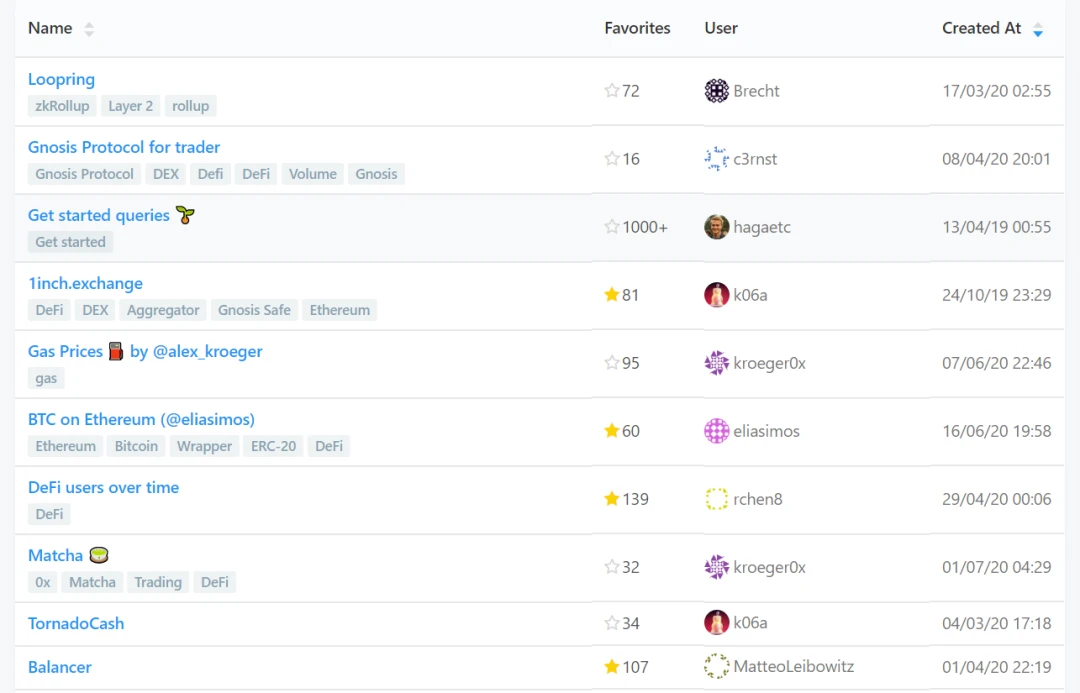This screenshot has height=693, width=1080.
Task: Unstar the Balancer dashboard
Action: click(x=612, y=666)
